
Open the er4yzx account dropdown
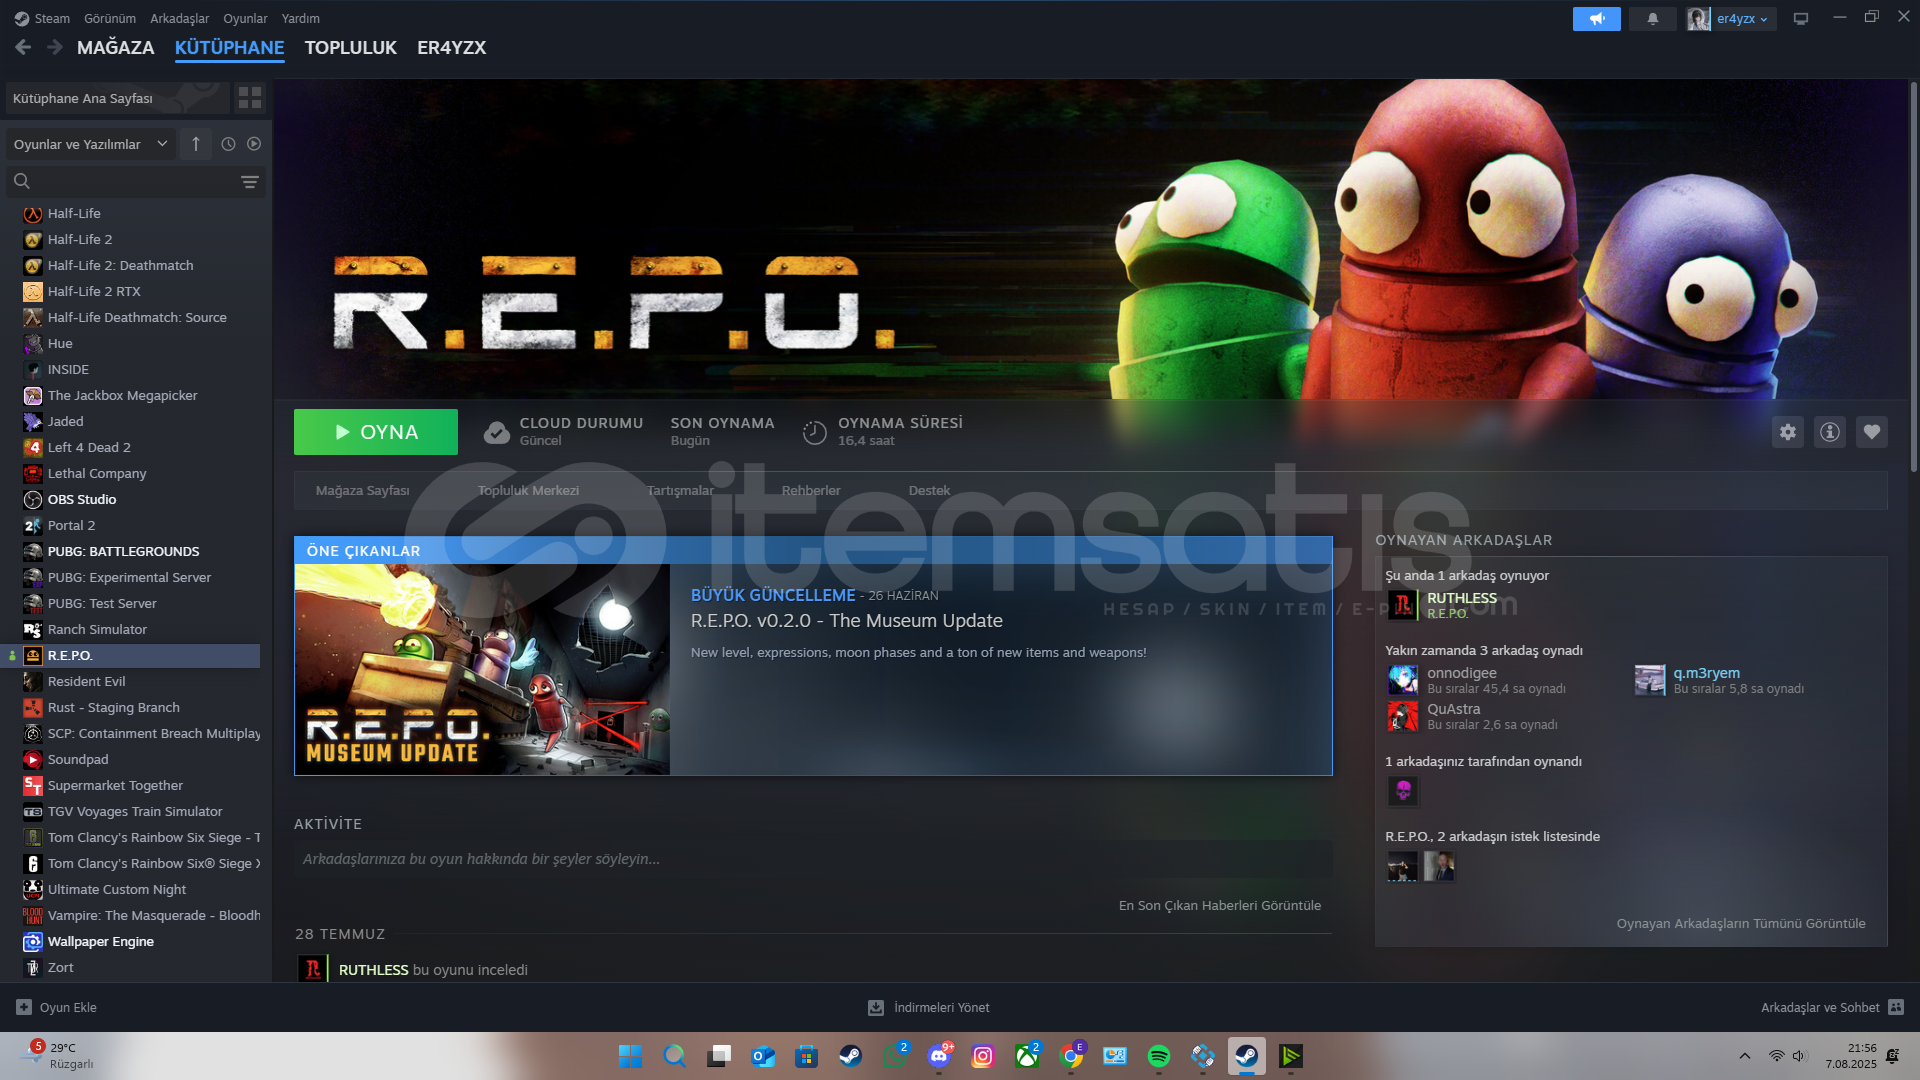coord(1742,19)
